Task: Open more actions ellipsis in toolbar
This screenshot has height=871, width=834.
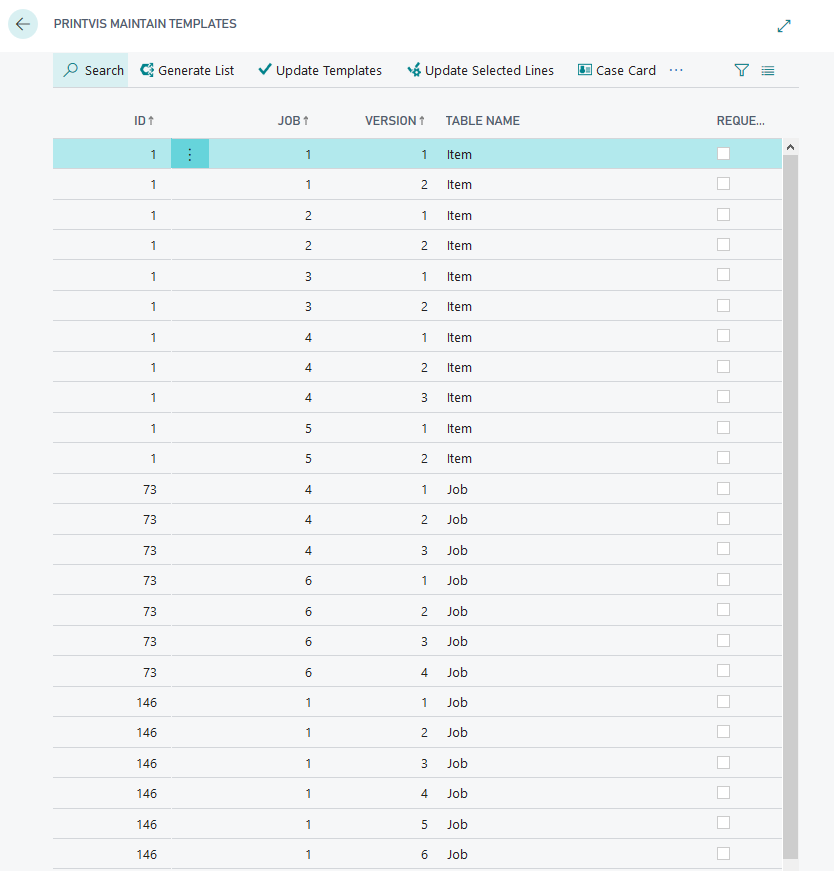Action: [x=676, y=70]
